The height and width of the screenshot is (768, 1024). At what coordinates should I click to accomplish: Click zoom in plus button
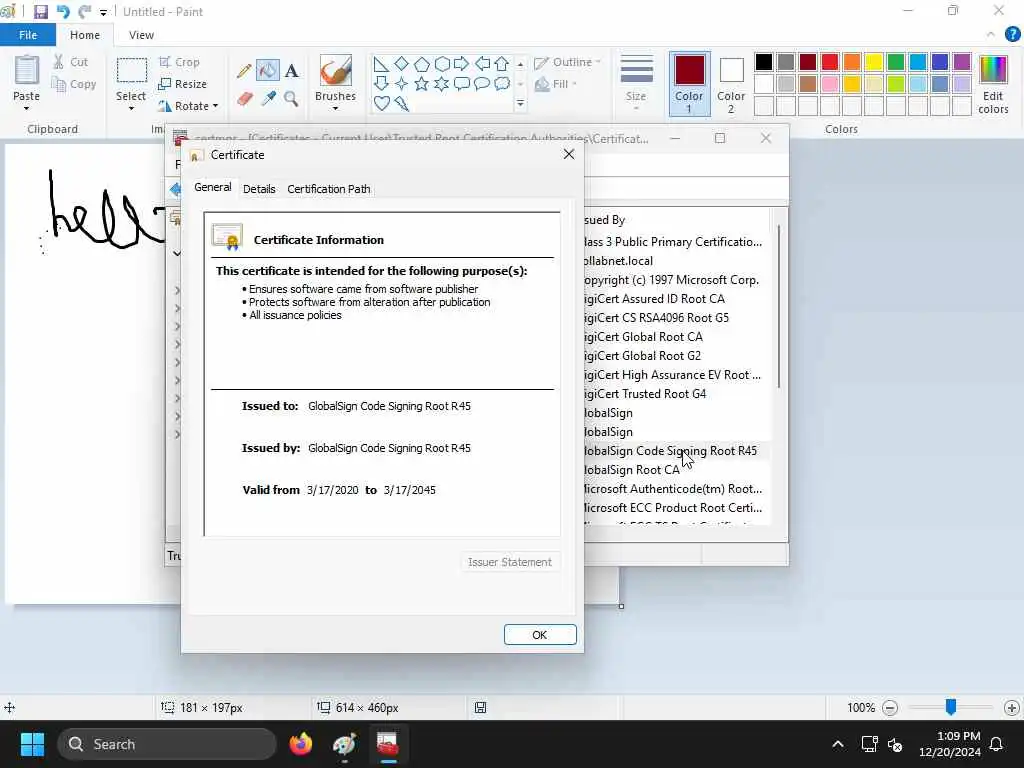[1012, 708]
